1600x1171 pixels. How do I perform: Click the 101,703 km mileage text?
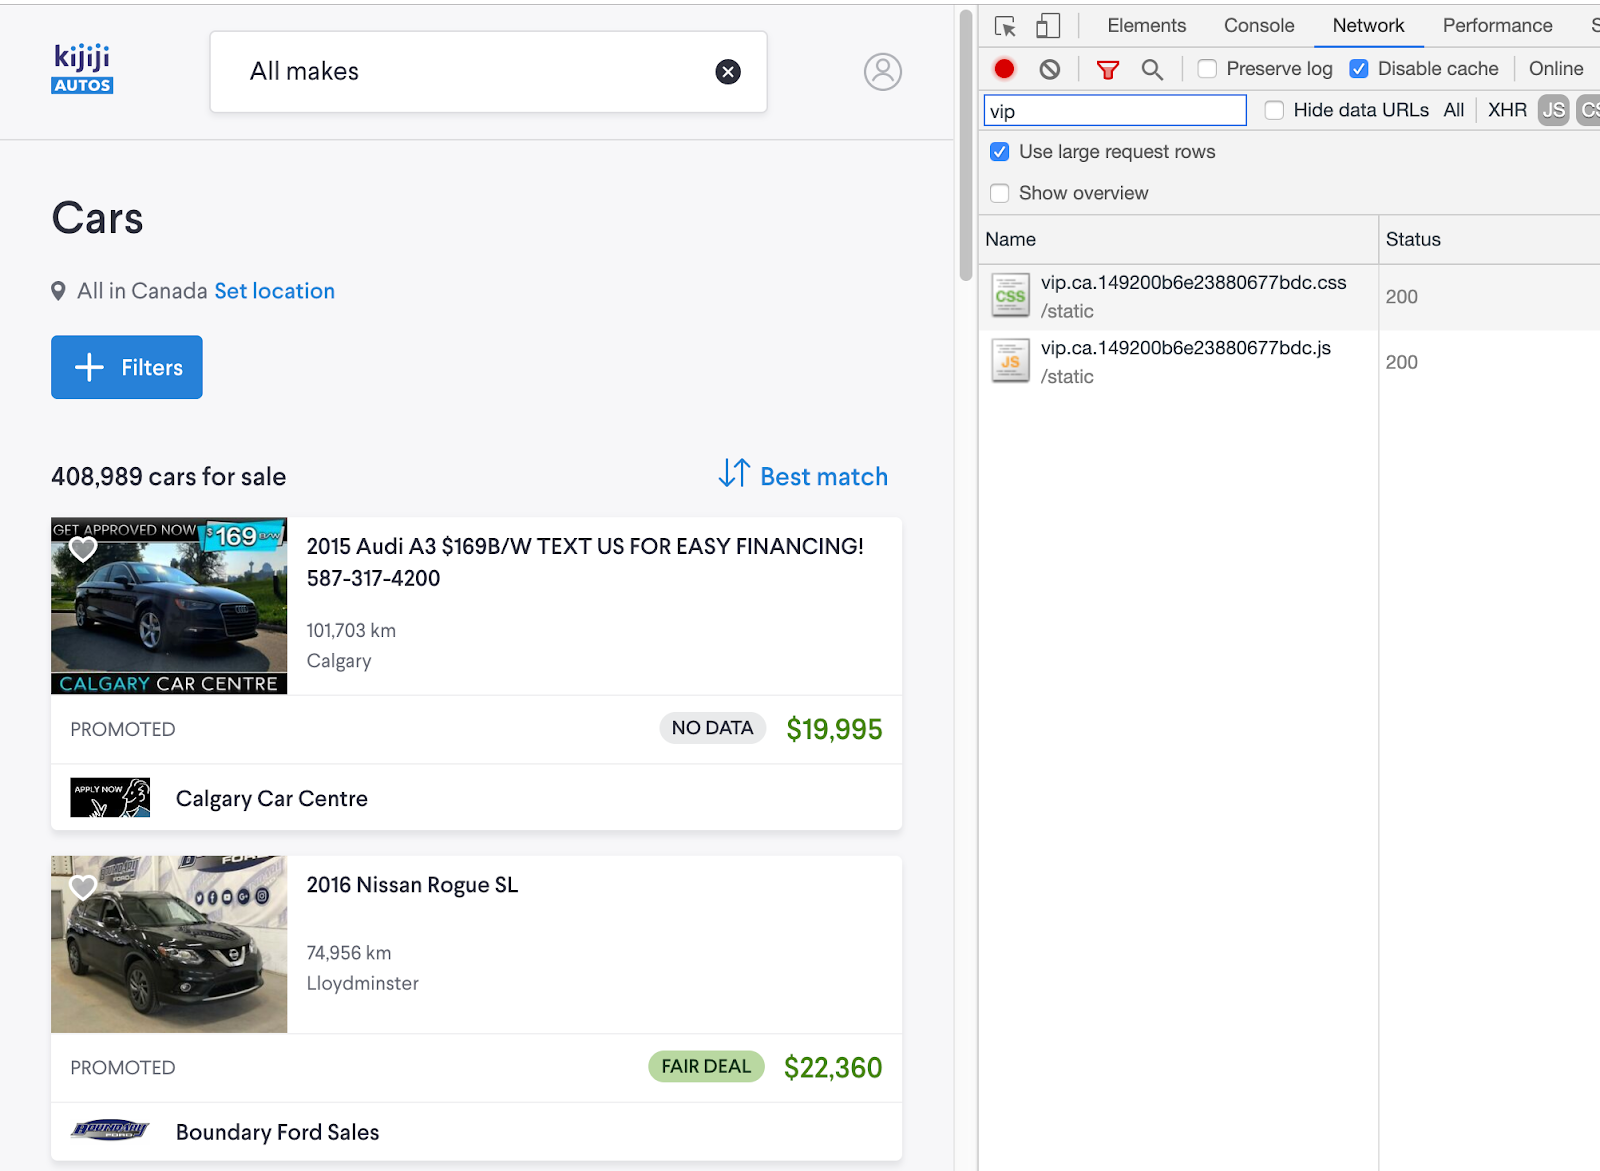(351, 631)
